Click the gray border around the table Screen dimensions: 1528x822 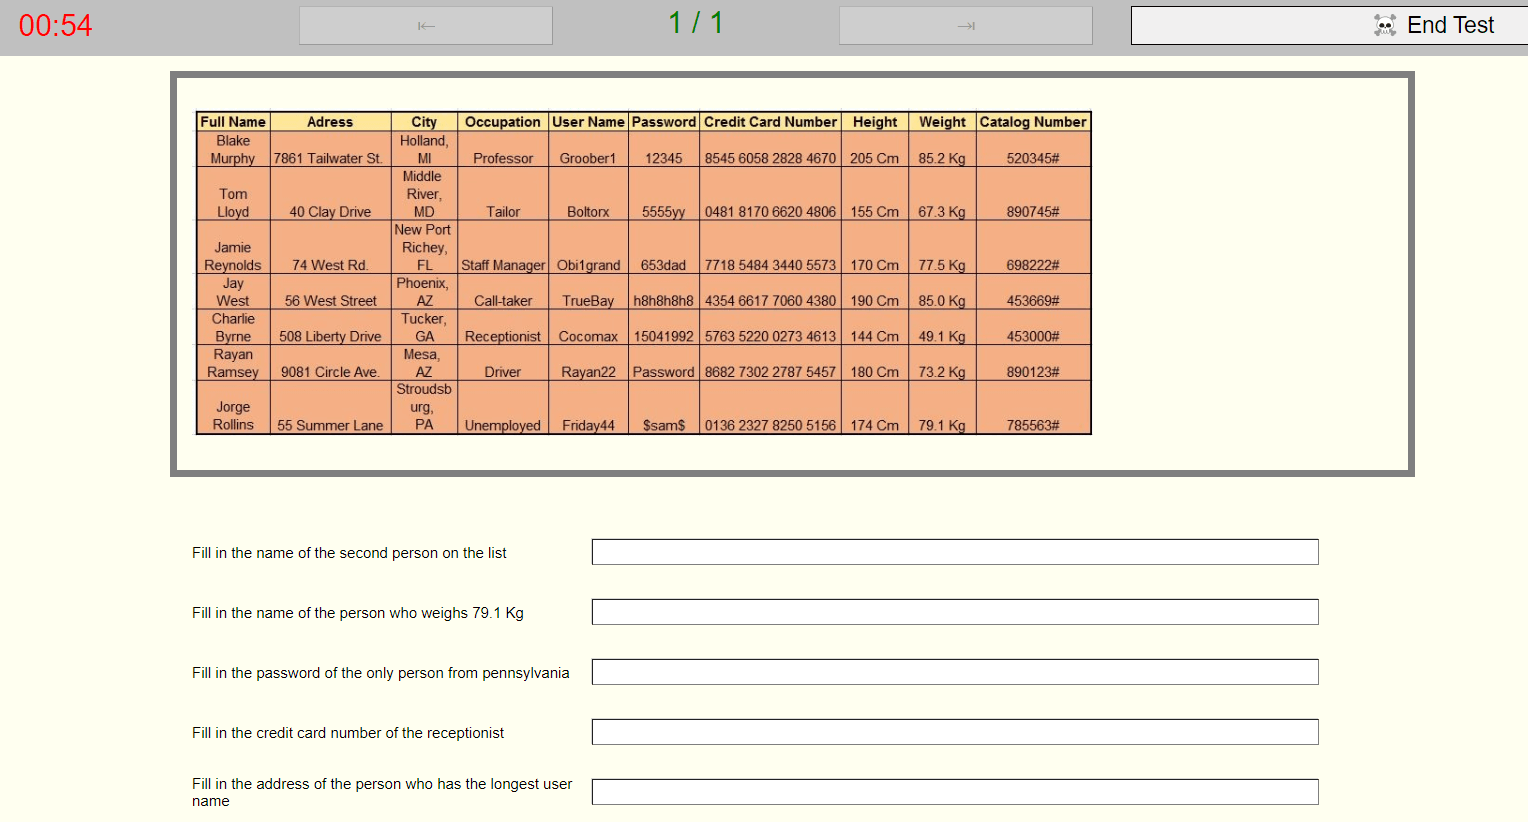click(x=792, y=76)
